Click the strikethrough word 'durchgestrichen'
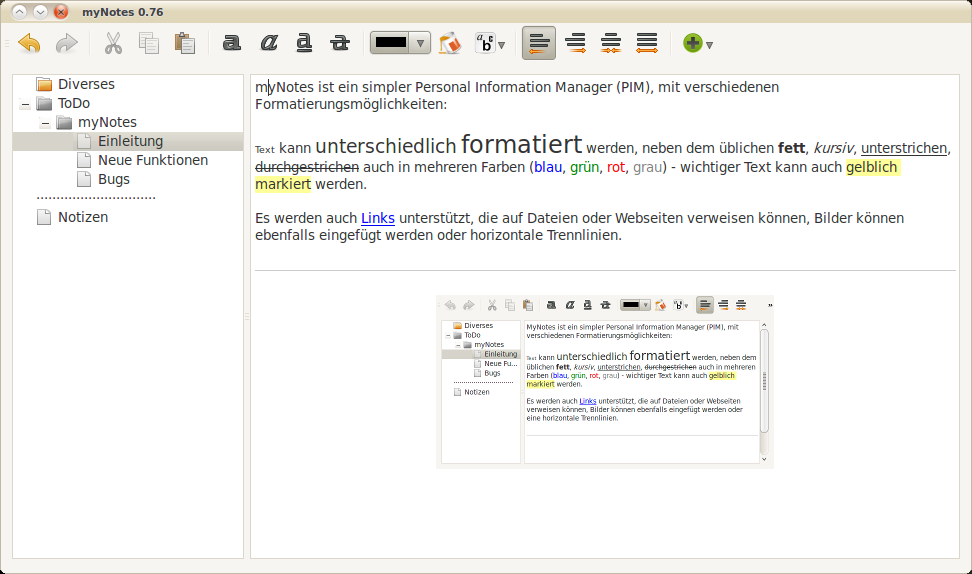This screenshot has height=574, width=972. [x=307, y=167]
